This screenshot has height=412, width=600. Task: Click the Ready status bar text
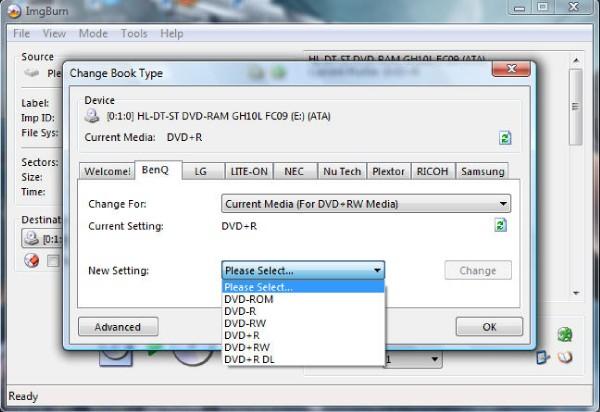point(23,396)
